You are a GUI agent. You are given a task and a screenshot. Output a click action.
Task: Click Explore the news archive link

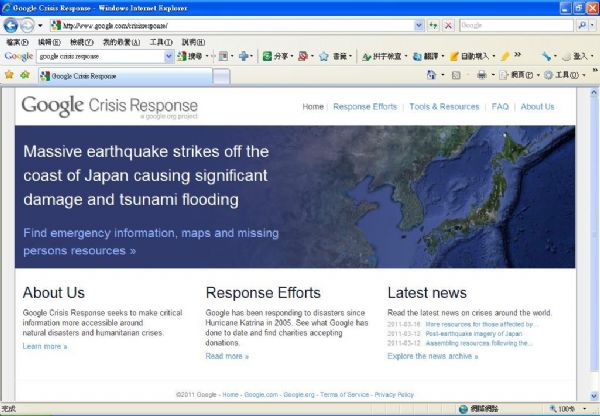[x=433, y=356]
